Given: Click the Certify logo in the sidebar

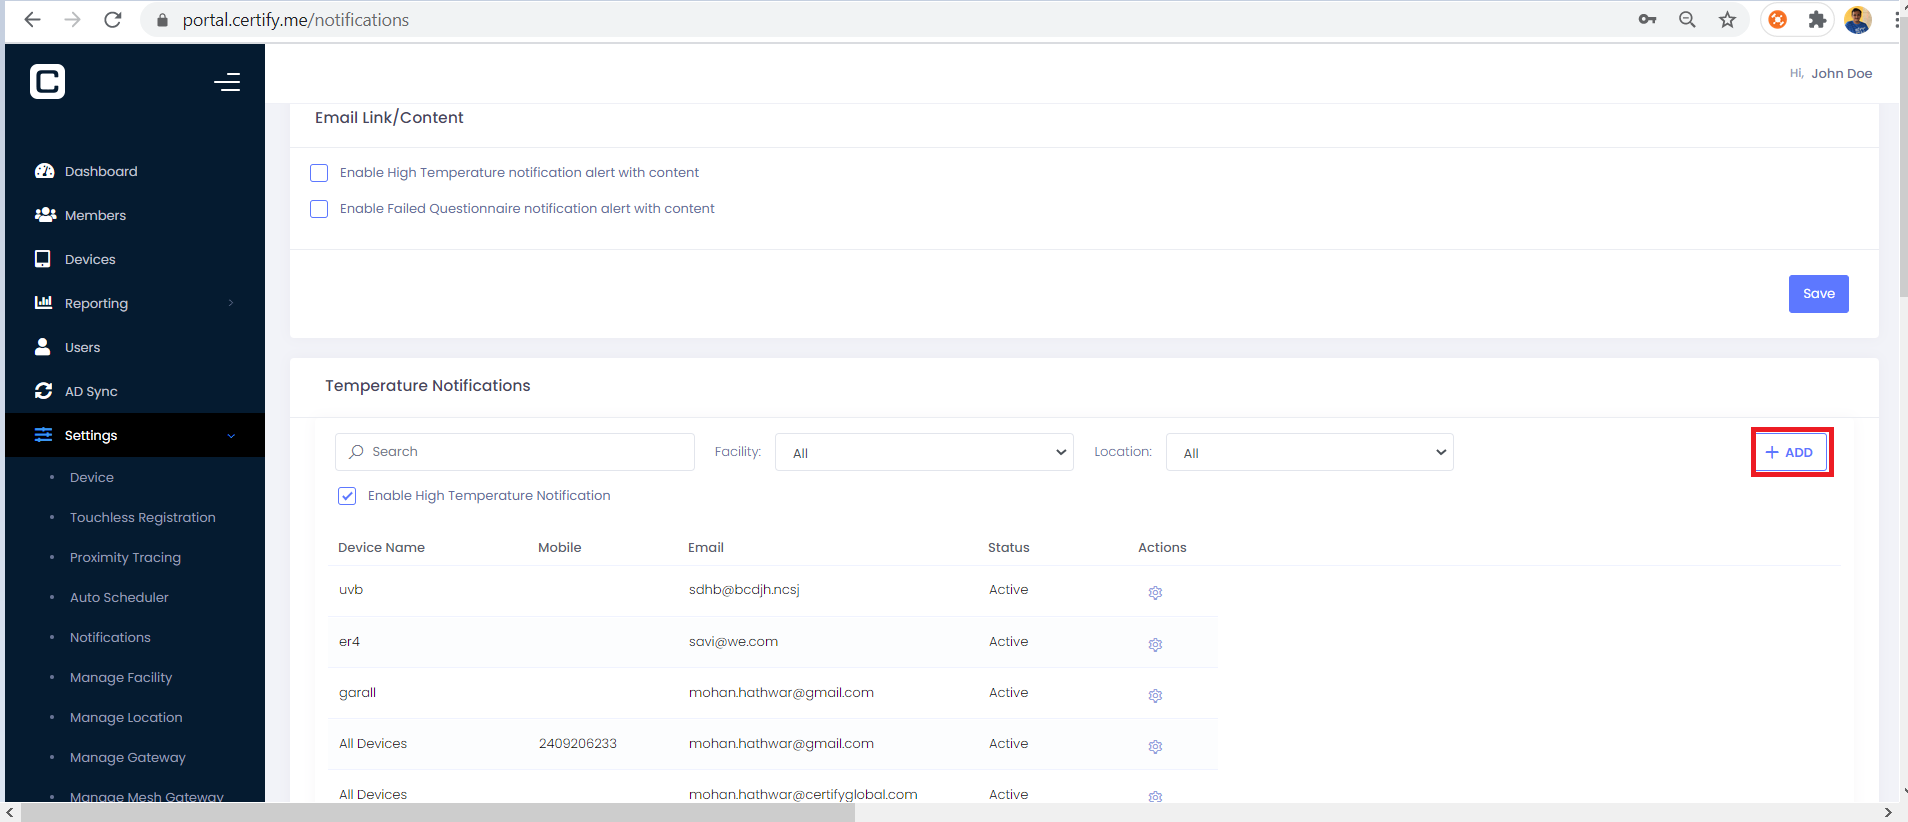Looking at the screenshot, I should 47,81.
